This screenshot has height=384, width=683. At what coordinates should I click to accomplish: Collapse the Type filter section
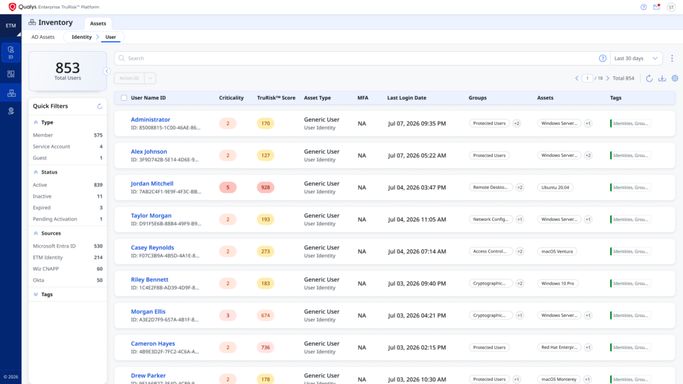pyautogui.click(x=36, y=122)
